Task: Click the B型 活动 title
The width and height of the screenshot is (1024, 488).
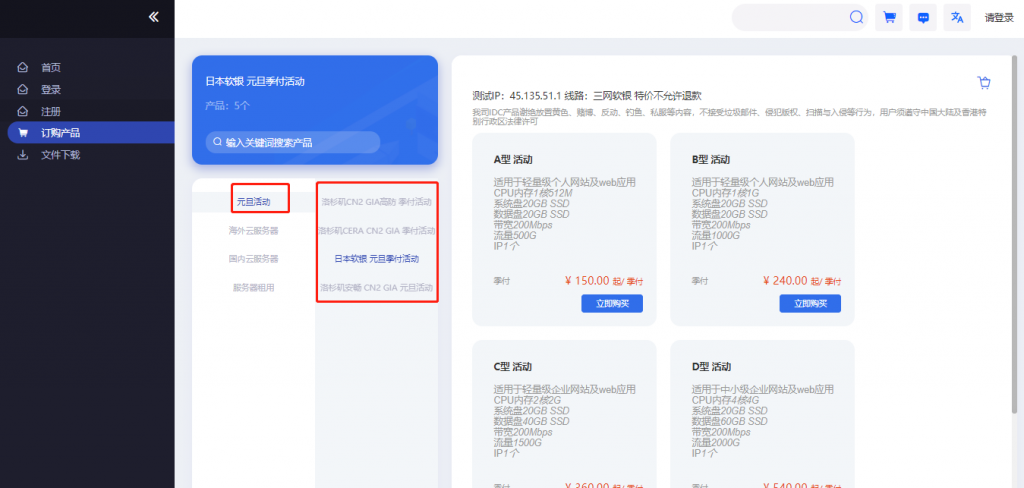Action: tap(711, 159)
